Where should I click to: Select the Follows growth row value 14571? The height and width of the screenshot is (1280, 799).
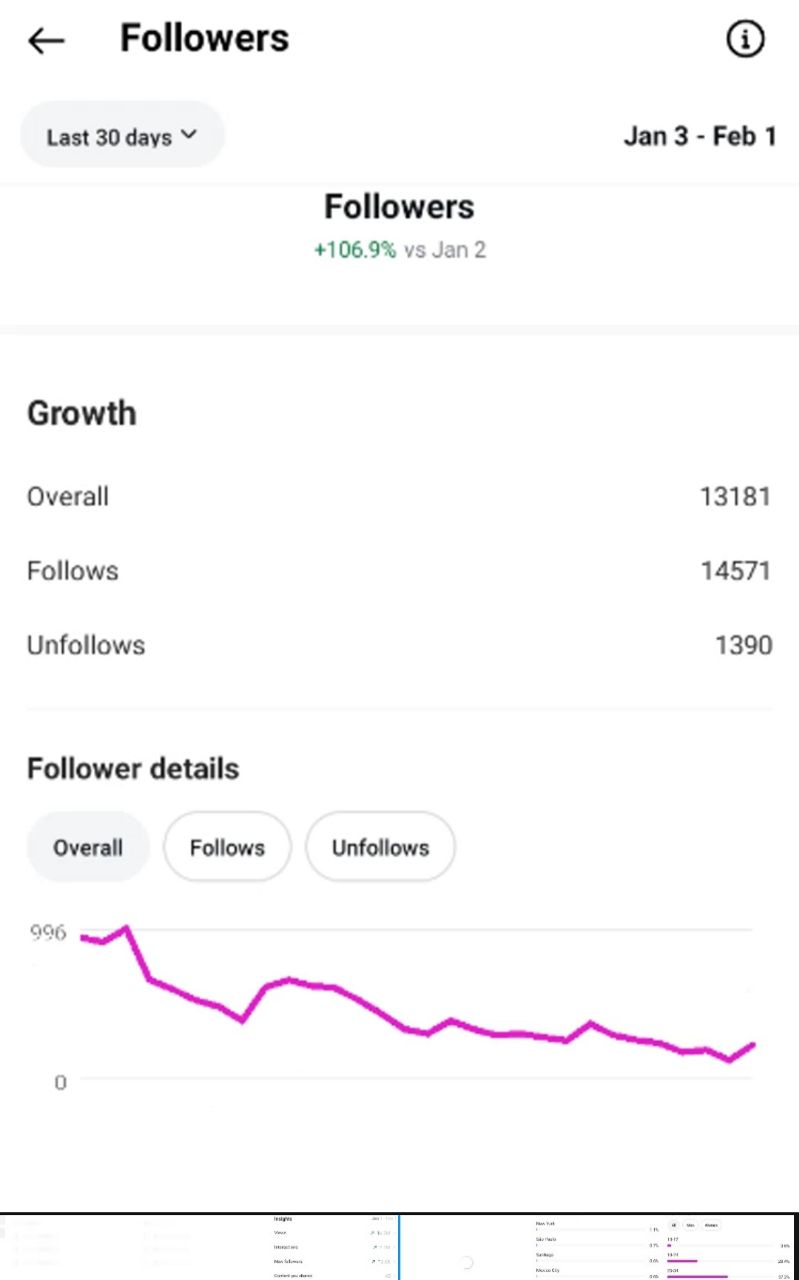pos(735,571)
